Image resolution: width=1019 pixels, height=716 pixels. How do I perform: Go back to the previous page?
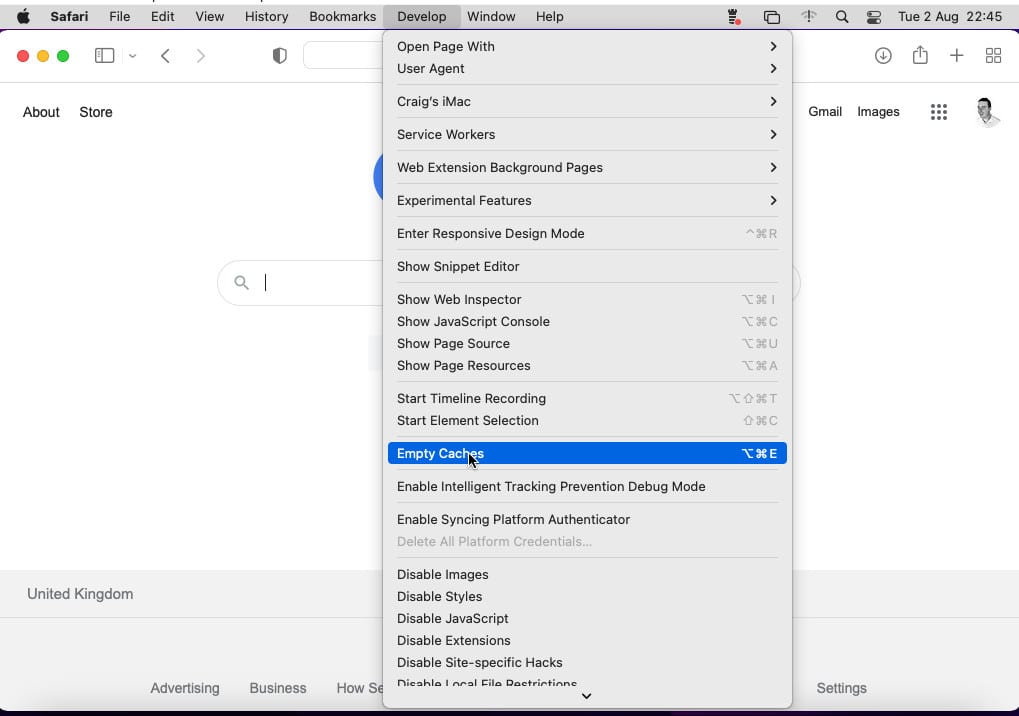click(166, 56)
